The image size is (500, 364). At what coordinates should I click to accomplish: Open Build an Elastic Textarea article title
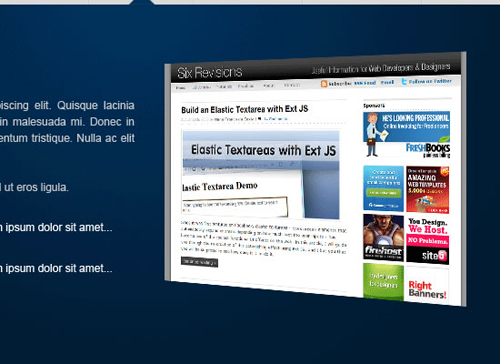pos(245,109)
